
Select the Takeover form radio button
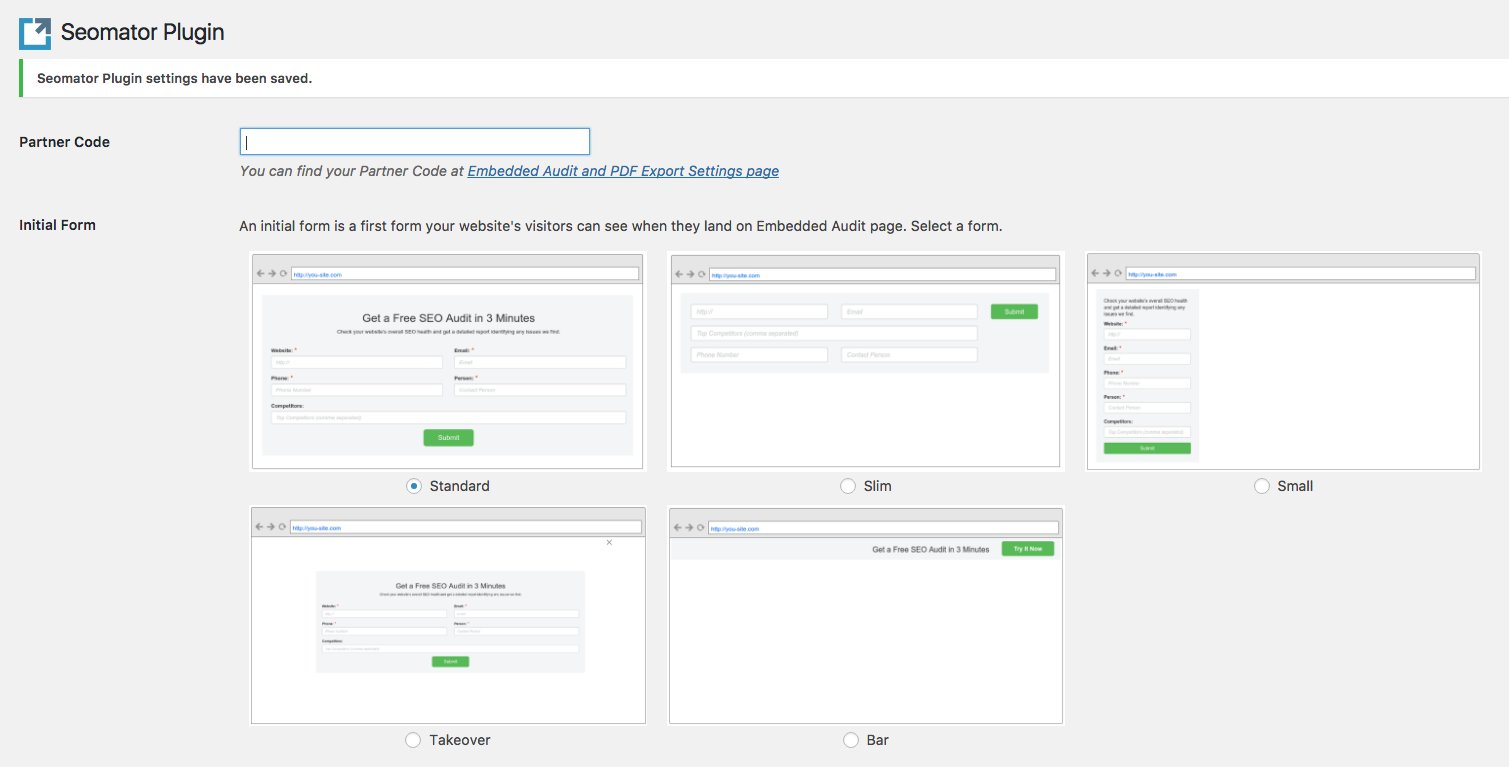(x=413, y=740)
